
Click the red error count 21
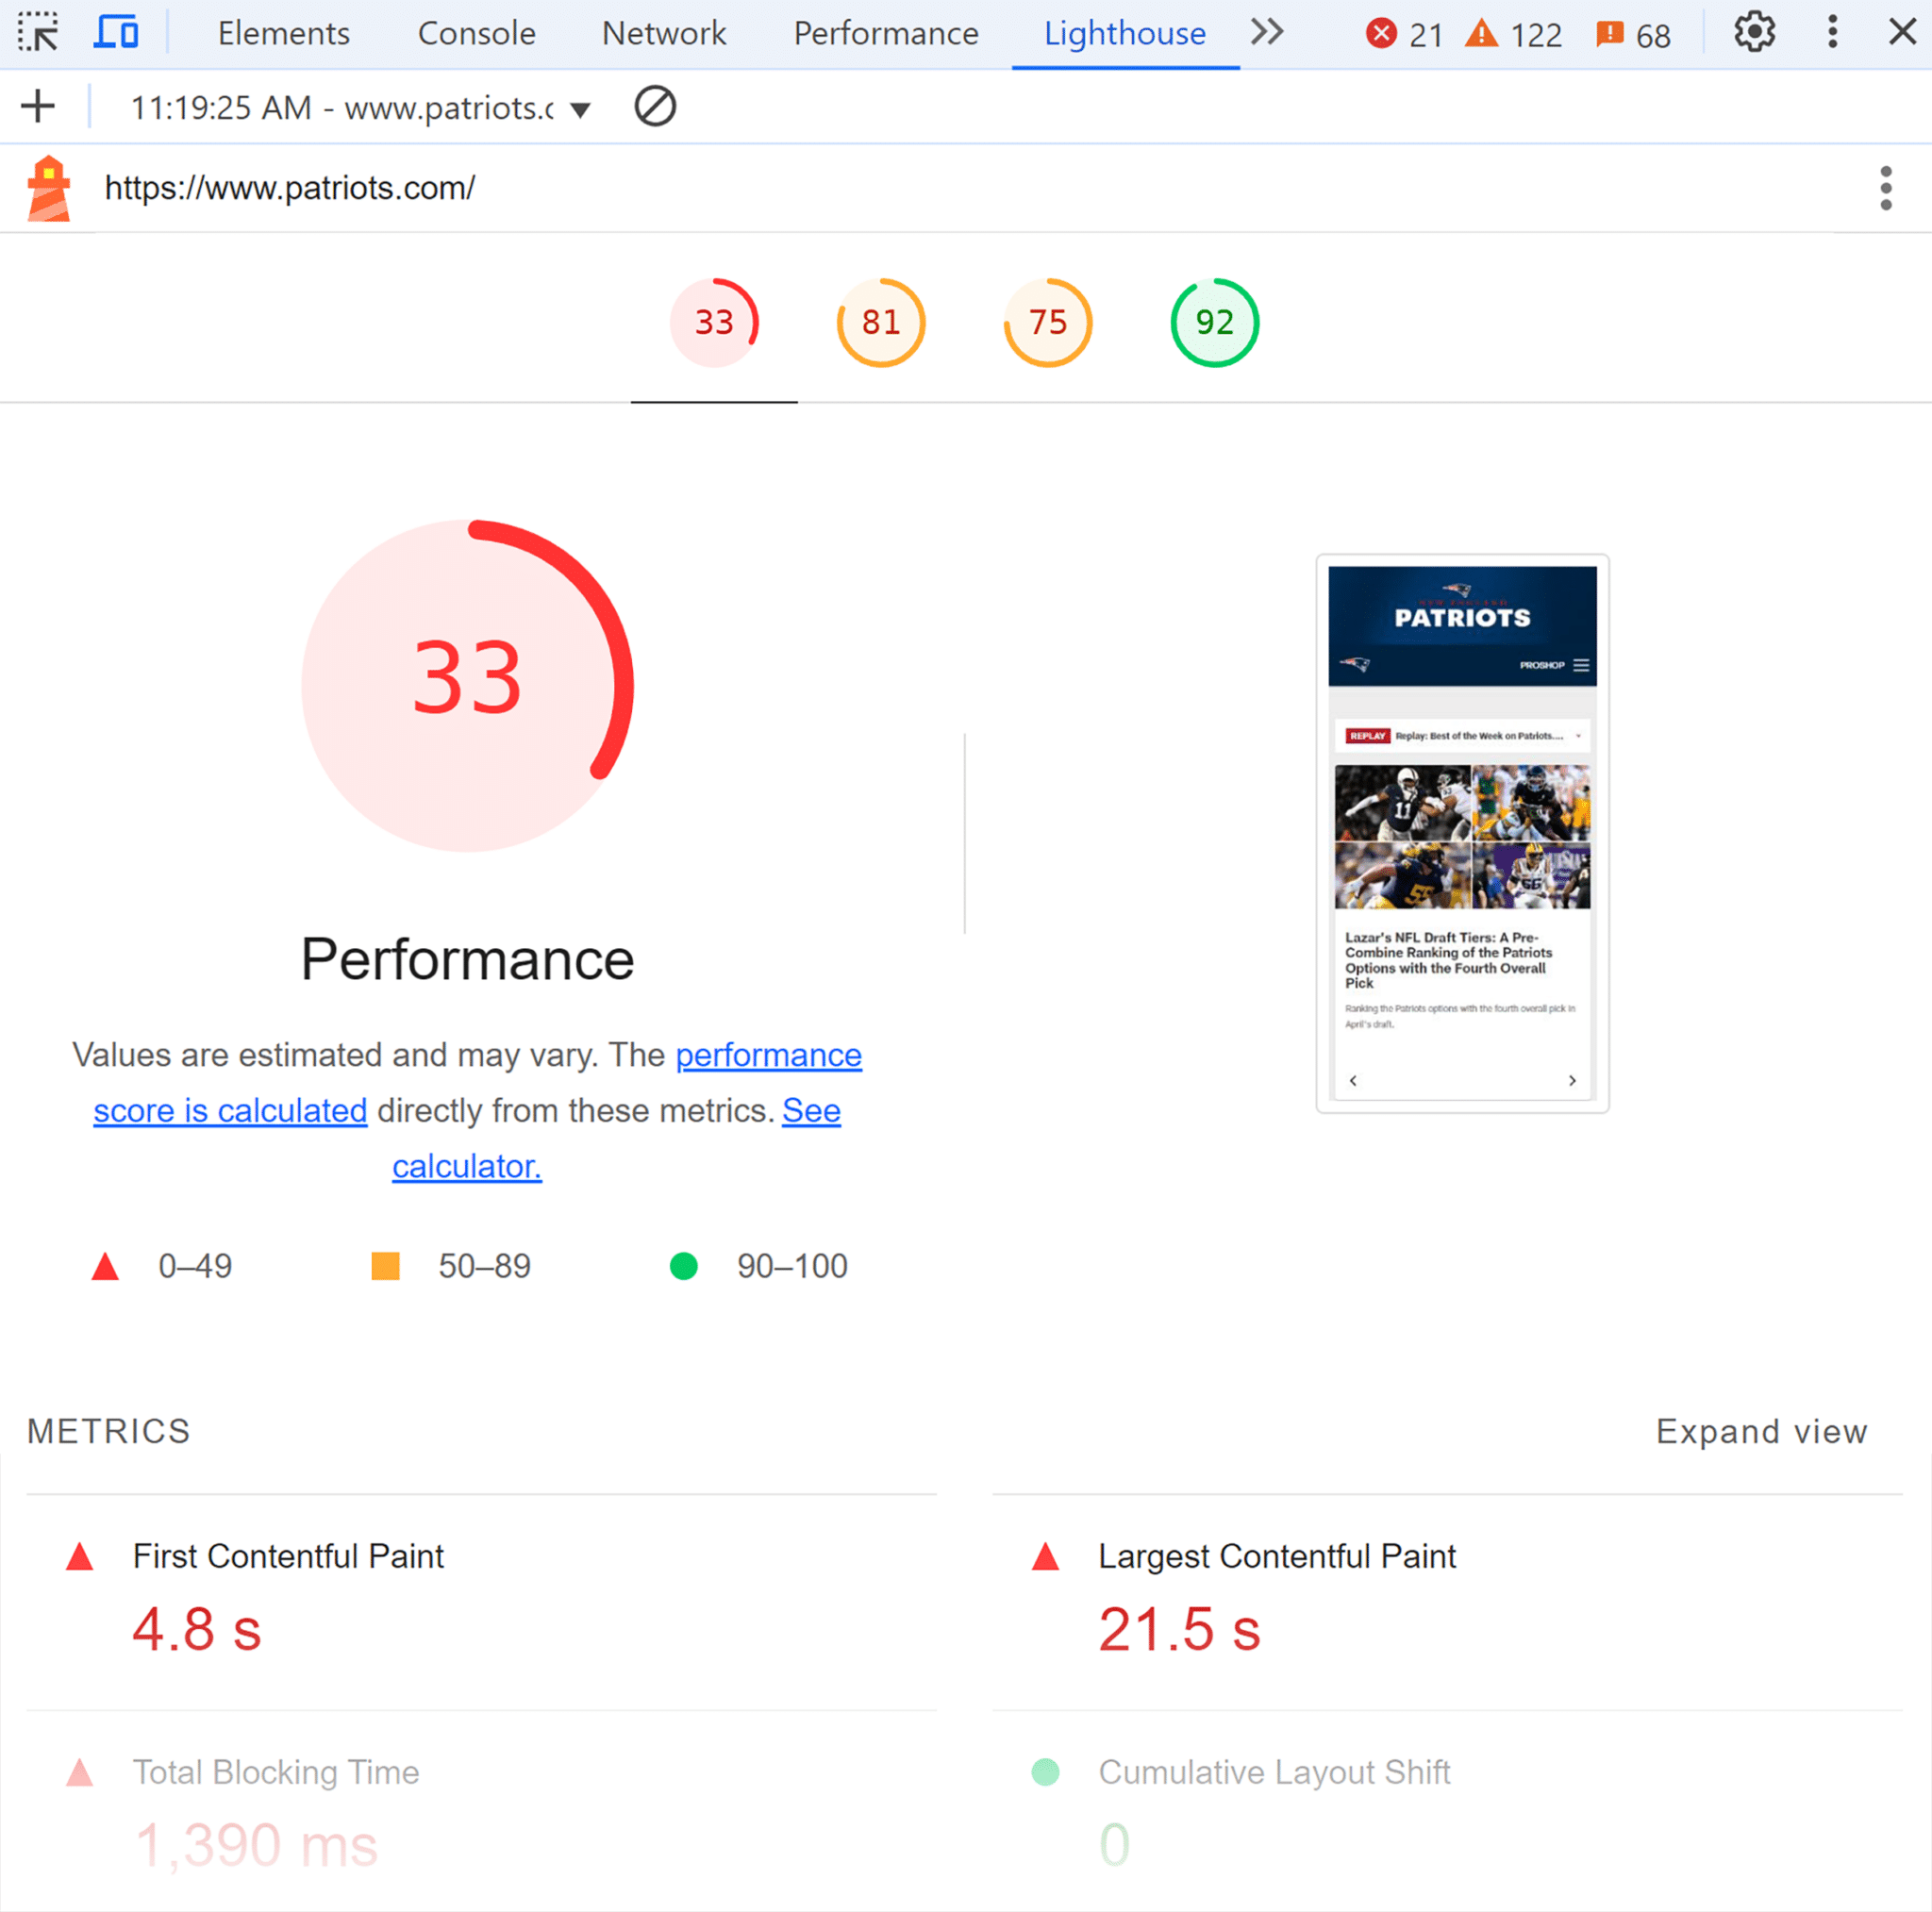point(1404,35)
